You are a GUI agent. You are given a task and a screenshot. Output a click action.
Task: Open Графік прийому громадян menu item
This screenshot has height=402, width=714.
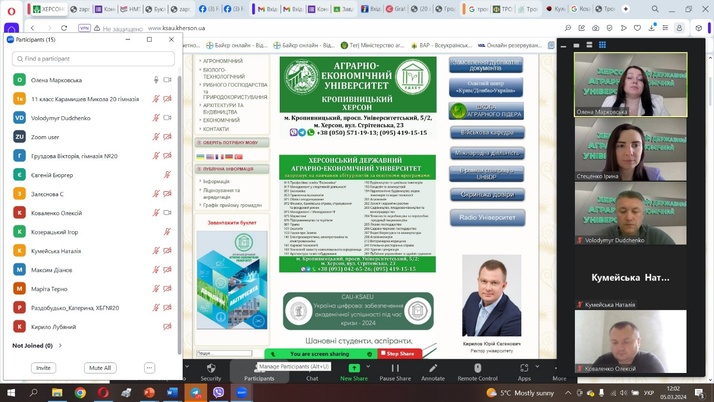(x=232, y=205)
